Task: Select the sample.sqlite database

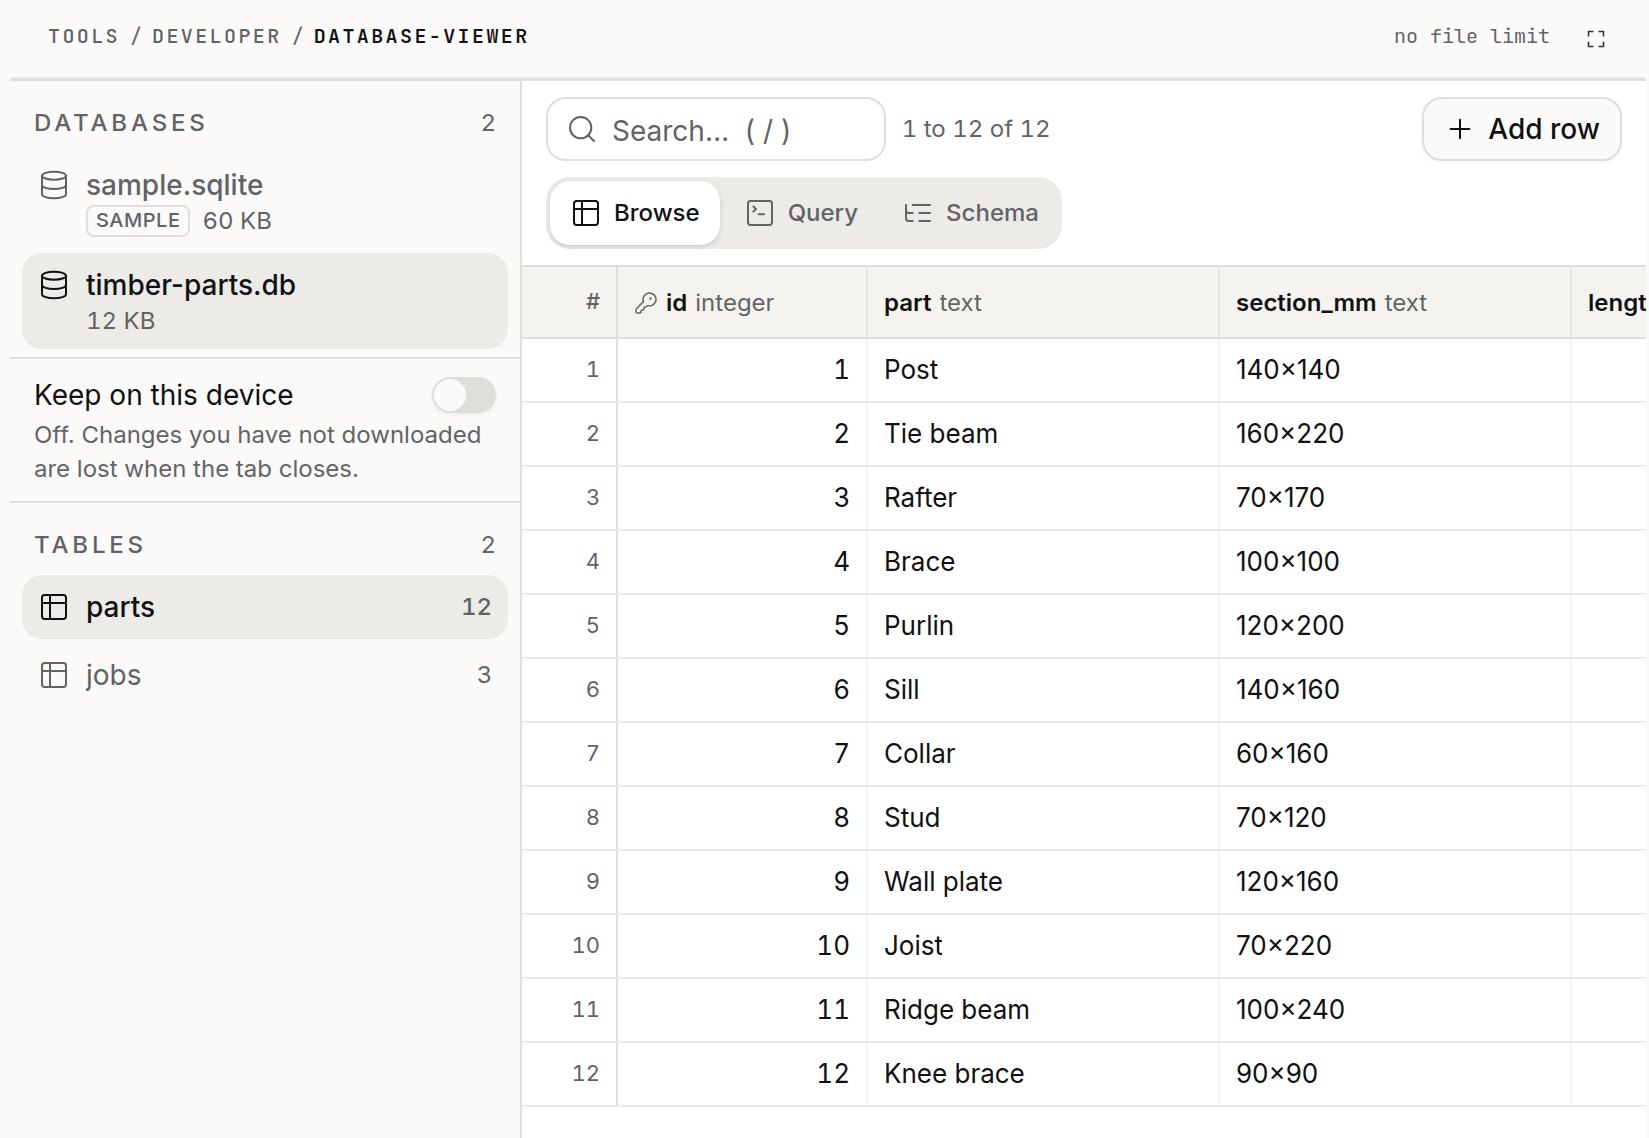Action: click(265, 201)
